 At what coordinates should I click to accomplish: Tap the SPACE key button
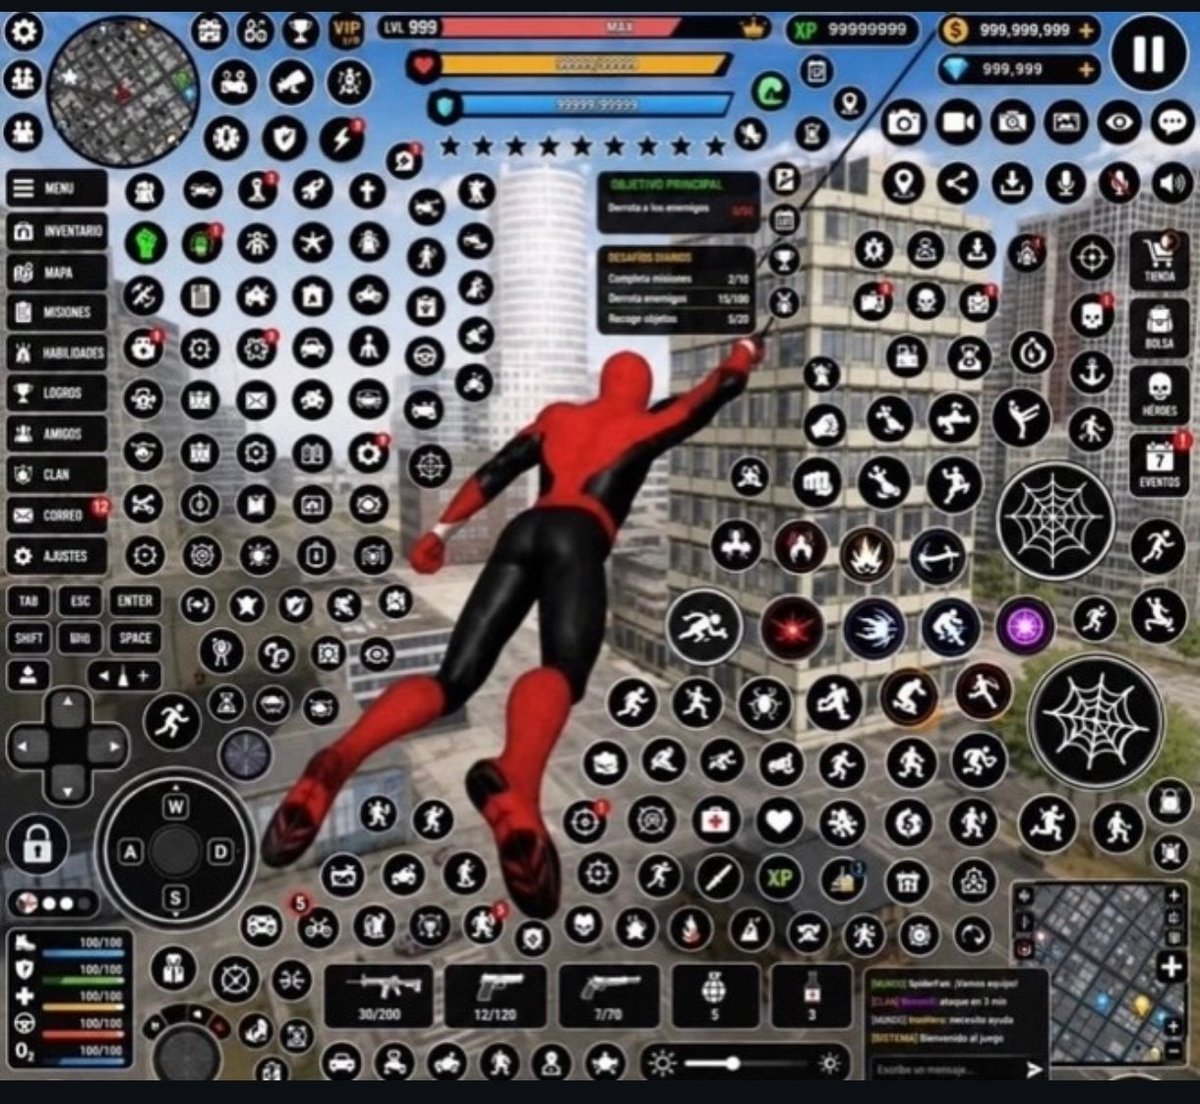point(134,638)
